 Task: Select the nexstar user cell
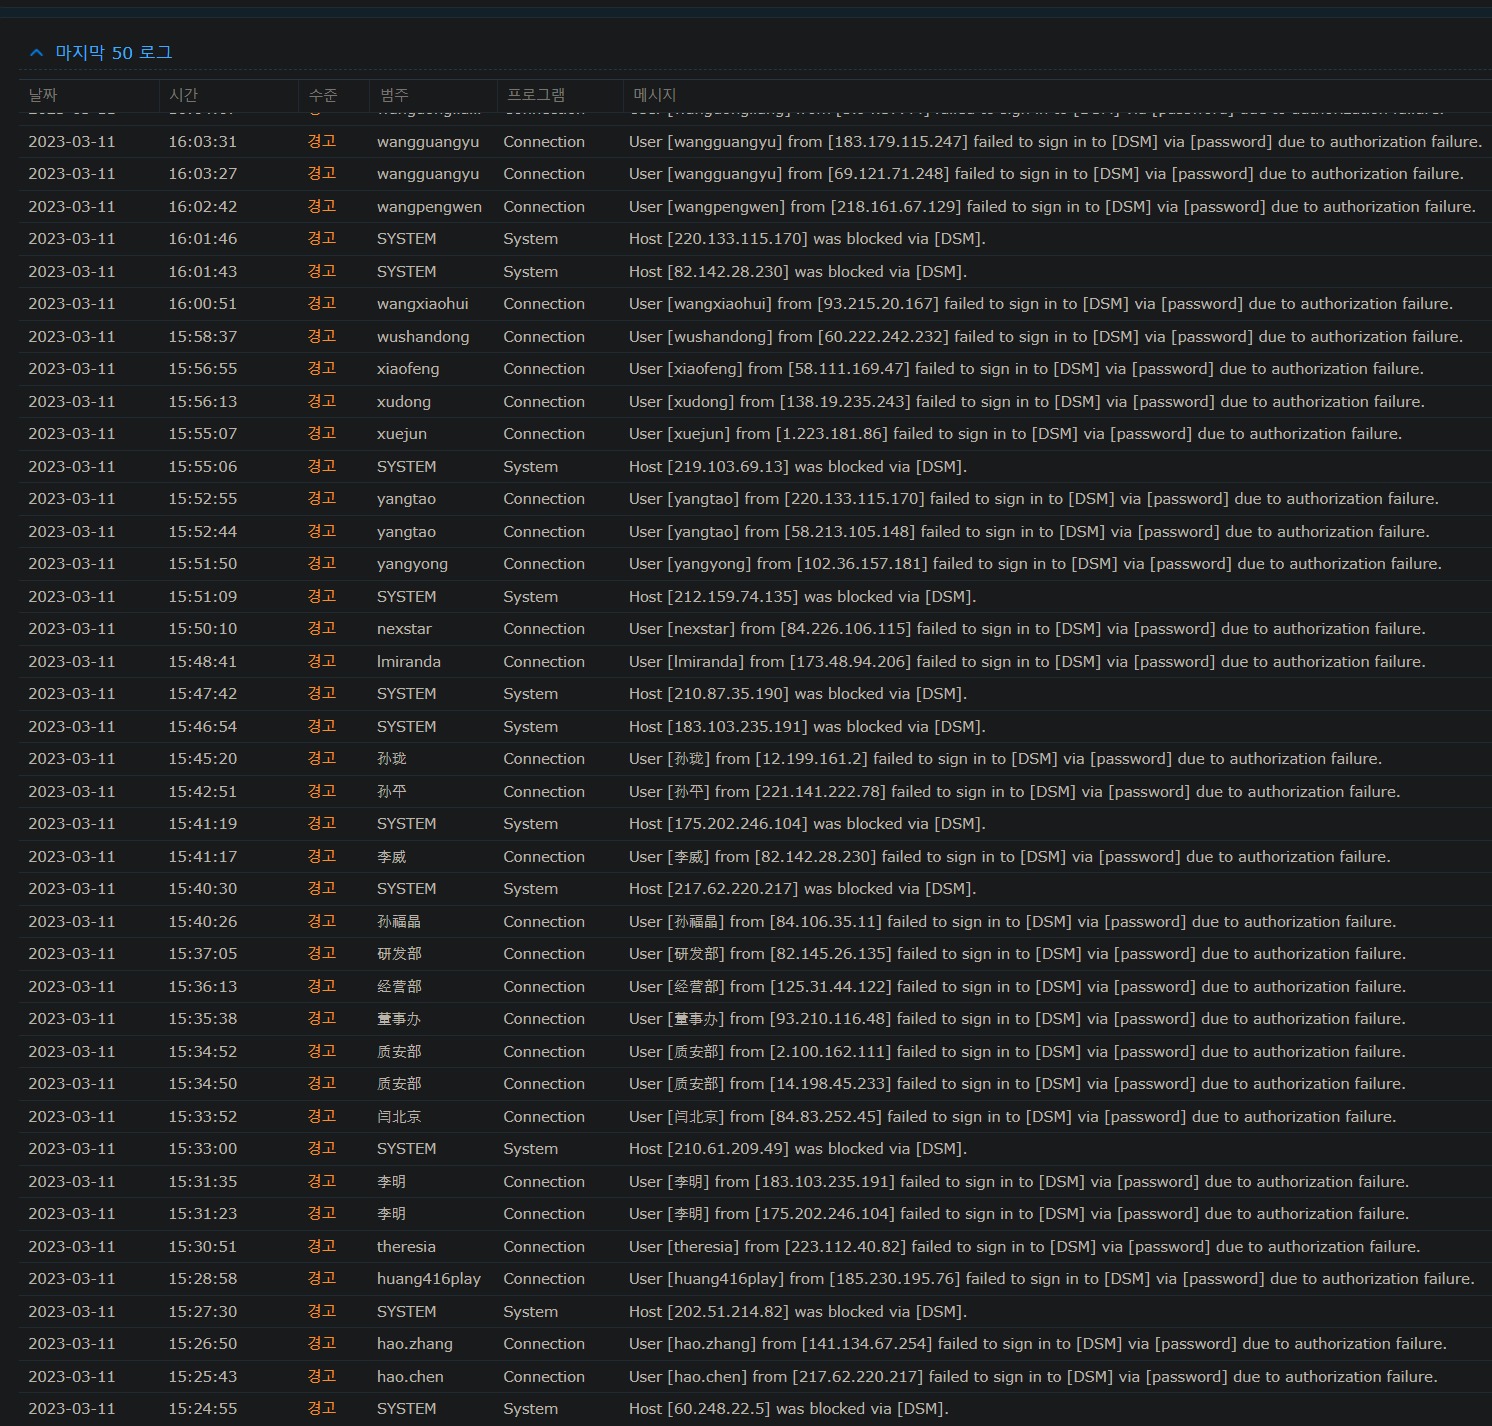(405, 629)
